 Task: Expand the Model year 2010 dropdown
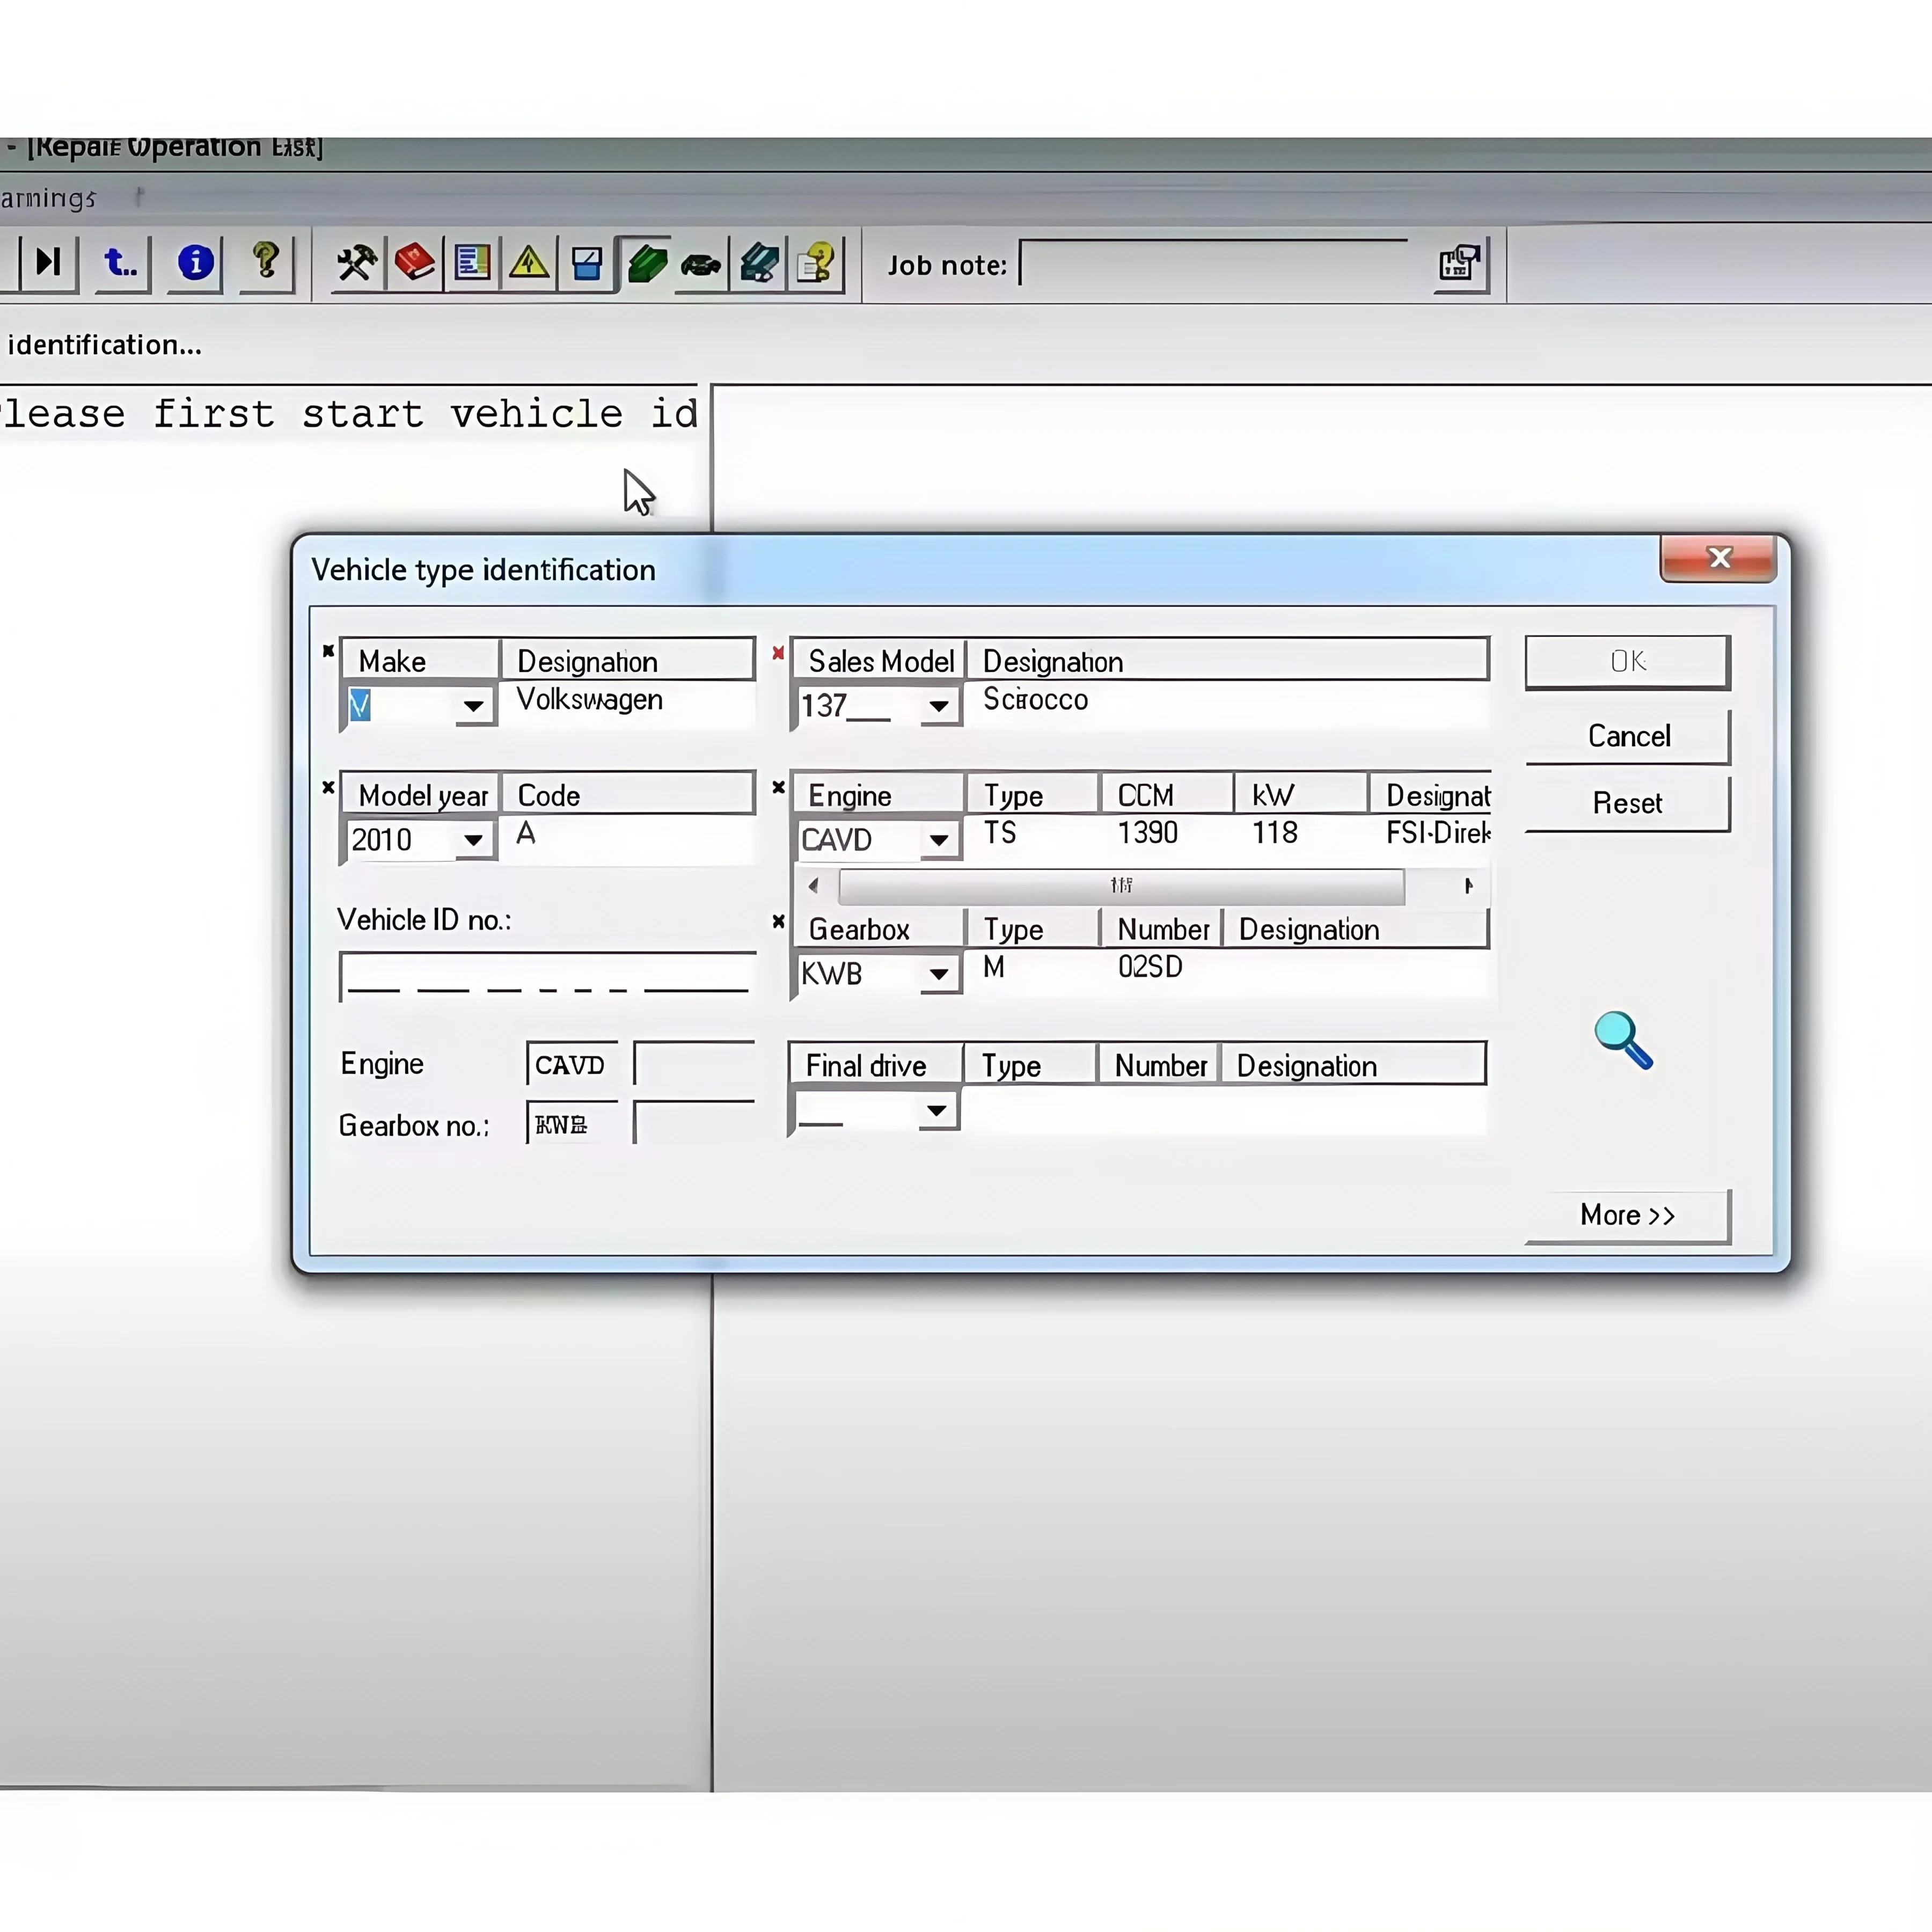473,840
